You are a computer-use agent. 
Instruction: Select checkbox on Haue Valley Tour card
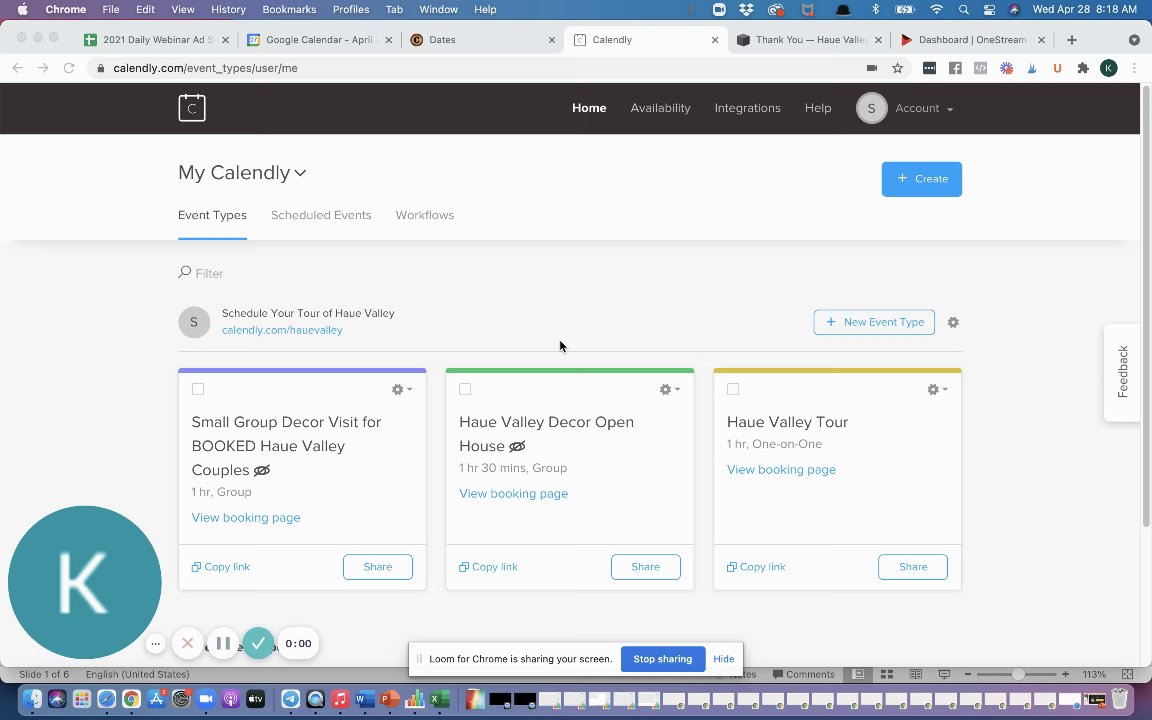(x=732, y=389)
